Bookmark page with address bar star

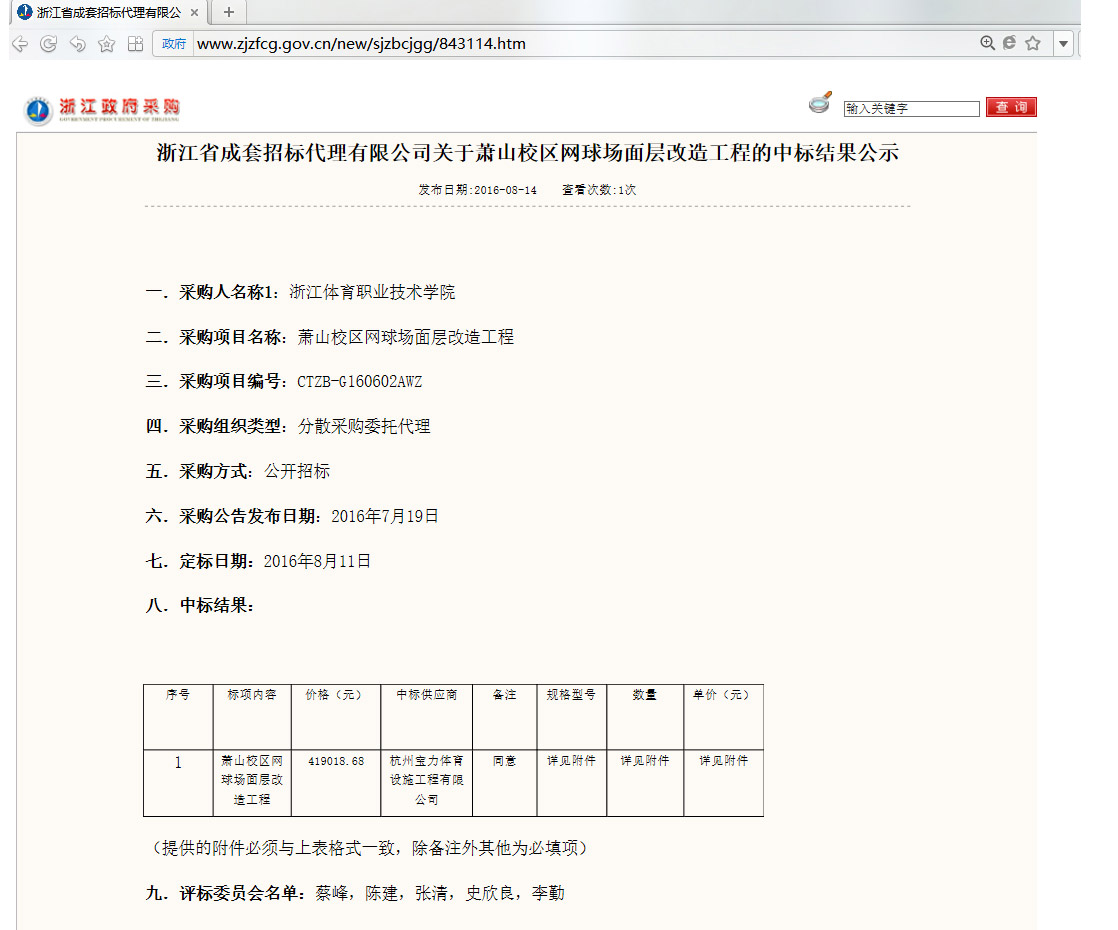(x=1033, y=43)
